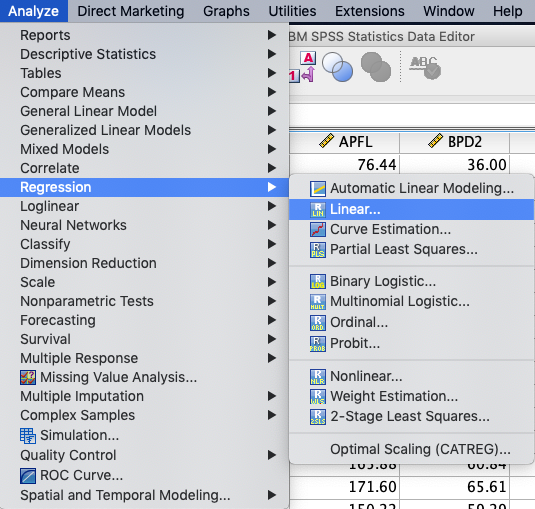Click the APFL column ruler icon

click(x=327, y=141)
